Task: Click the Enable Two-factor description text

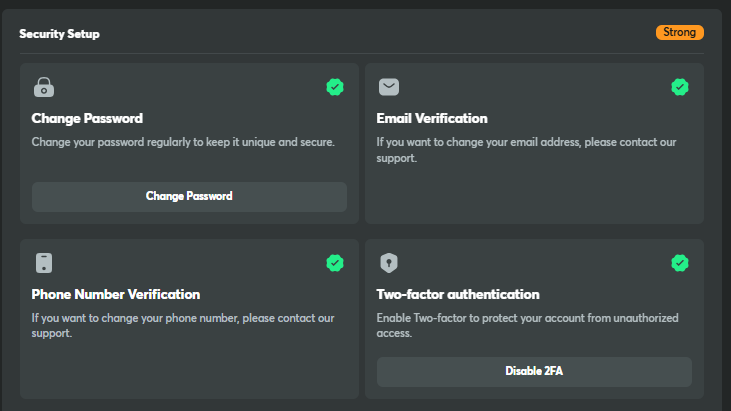Action: tap(527, 325)
